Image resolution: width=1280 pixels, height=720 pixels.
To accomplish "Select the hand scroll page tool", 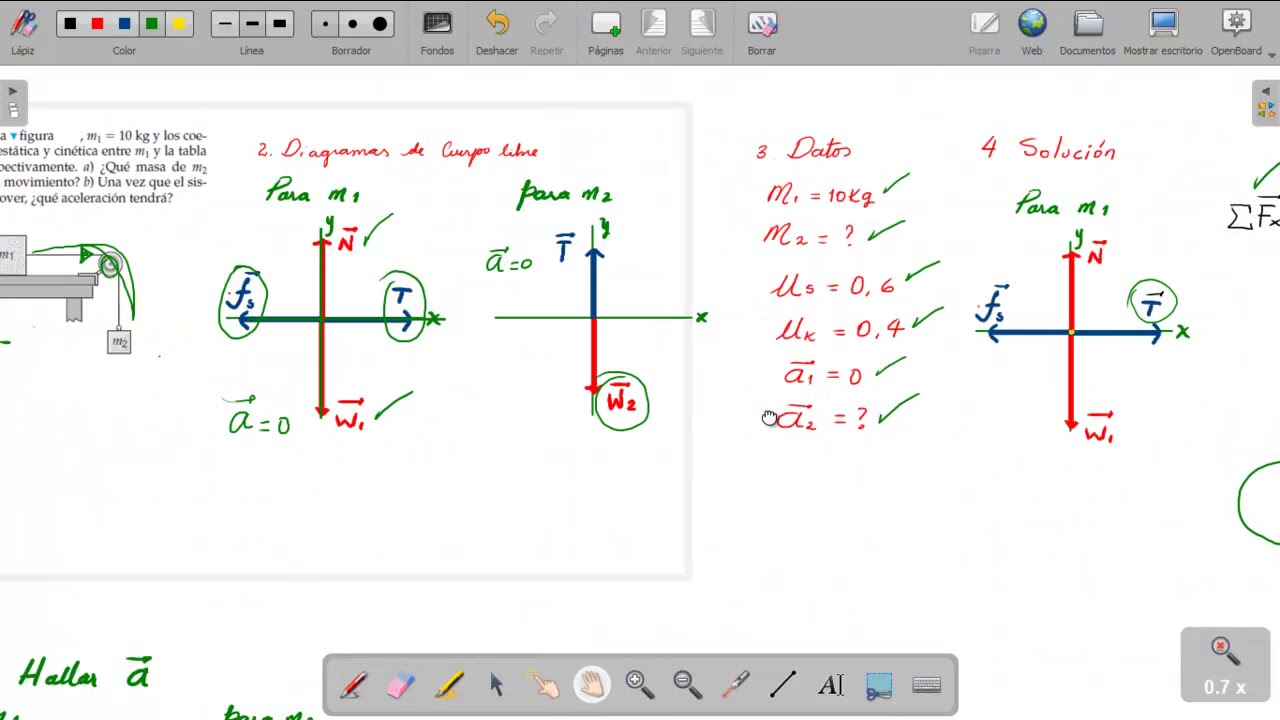I will coord(592,685).
